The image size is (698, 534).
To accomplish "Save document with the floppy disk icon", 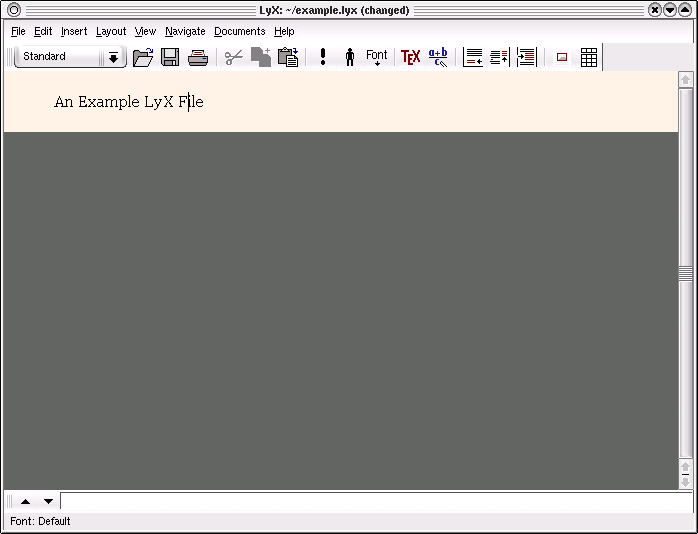I will [x=170, y=57].
